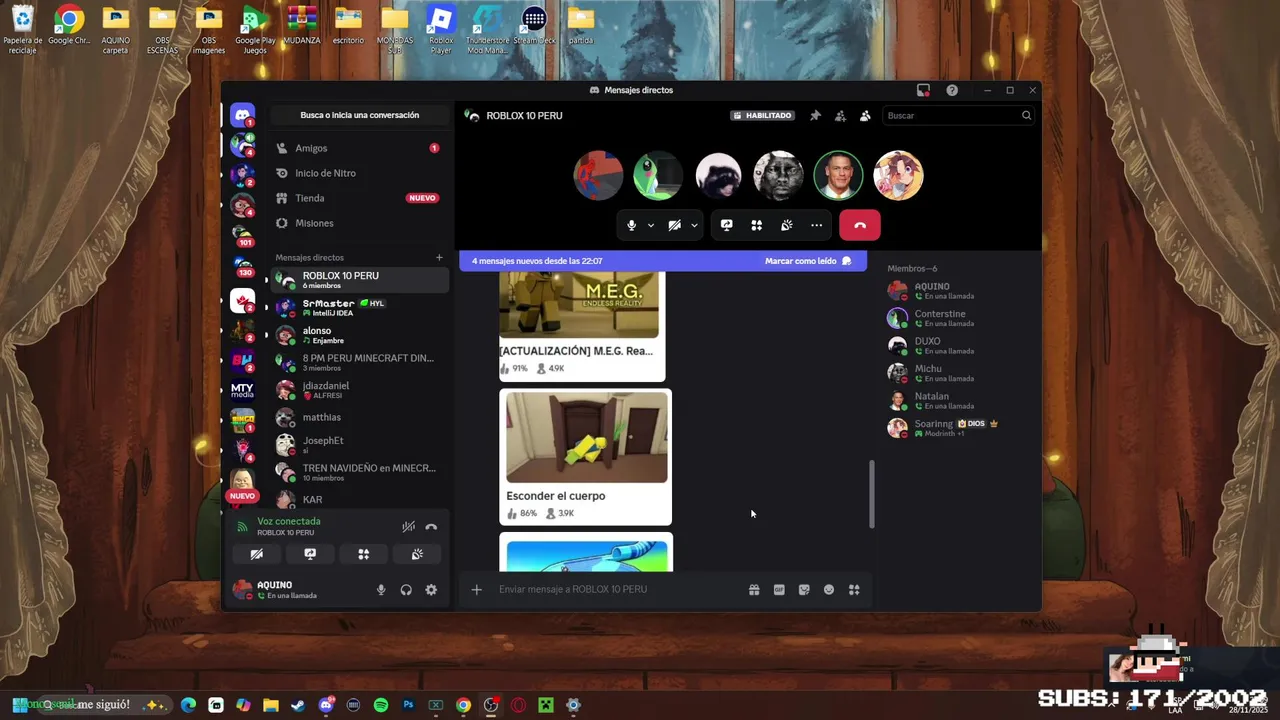Open emoji picker in message bar

[829, 590]
